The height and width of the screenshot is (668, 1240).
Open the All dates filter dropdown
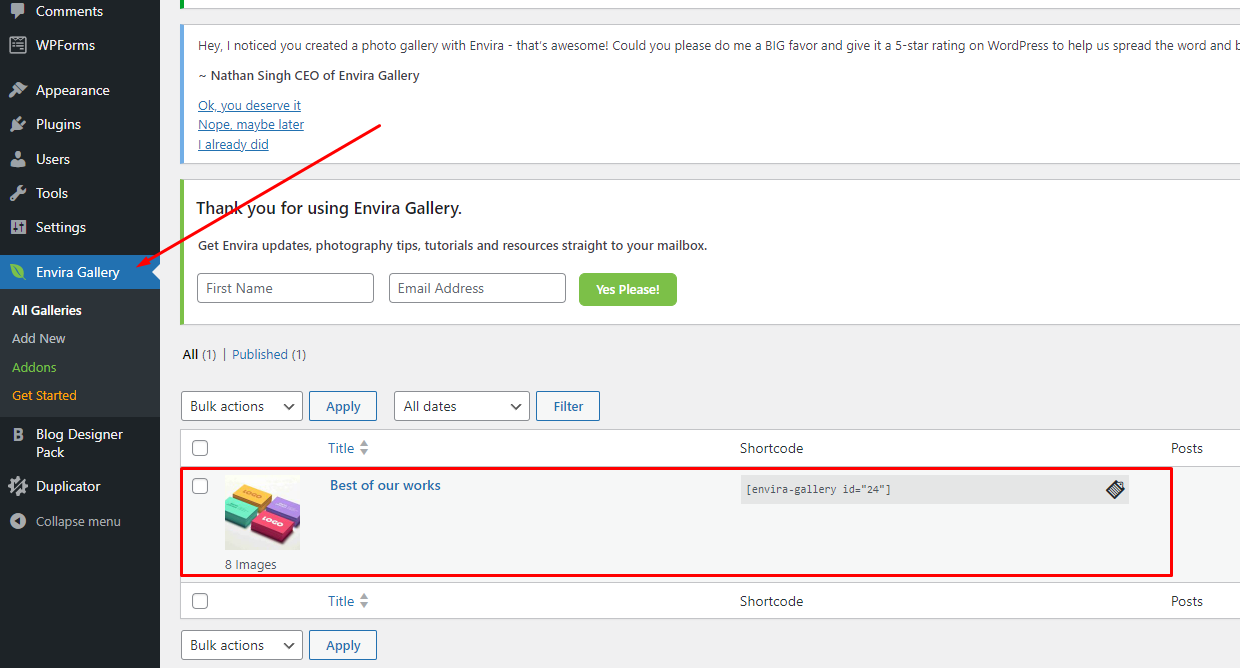coord(461,406)
